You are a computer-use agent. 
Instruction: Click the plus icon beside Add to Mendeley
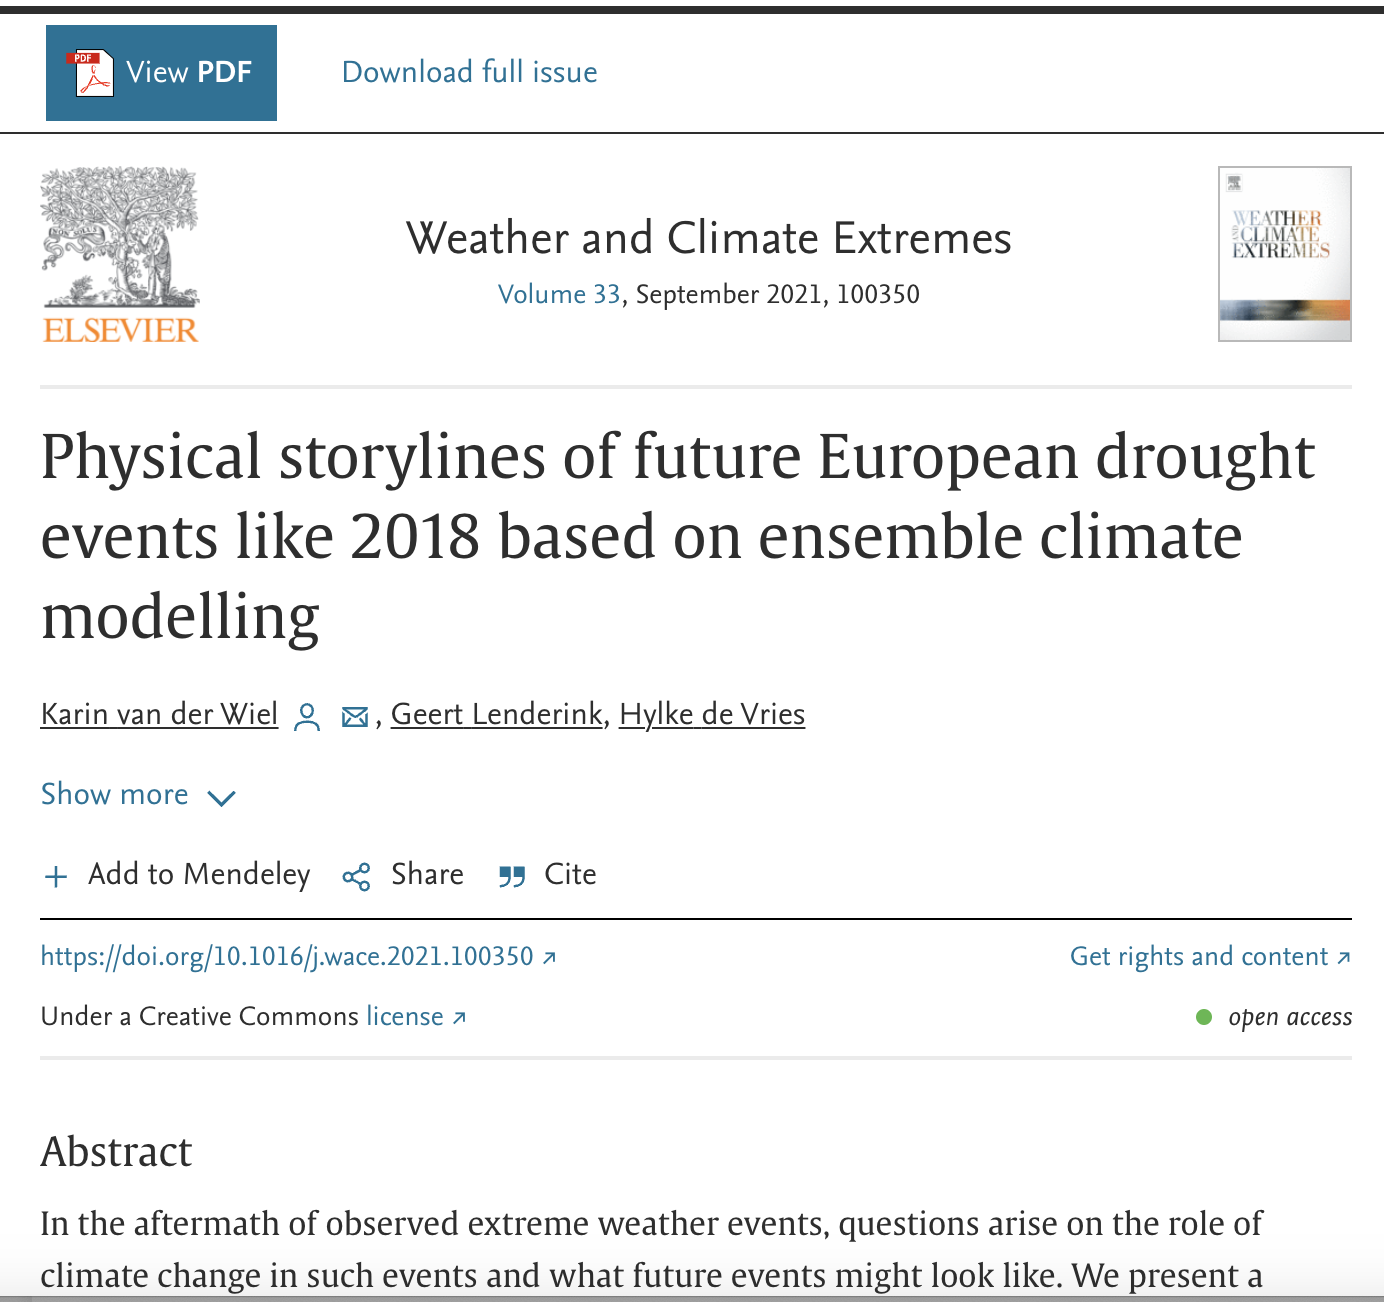[56, 877]
